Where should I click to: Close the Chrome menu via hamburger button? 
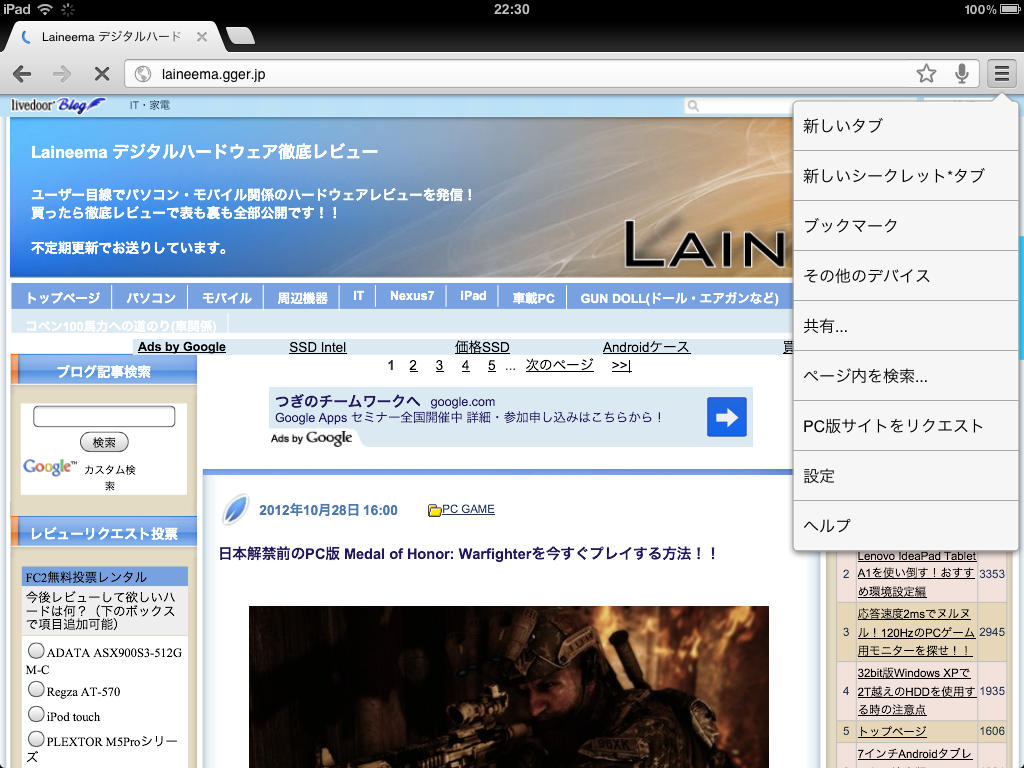tap(1002, 73)
